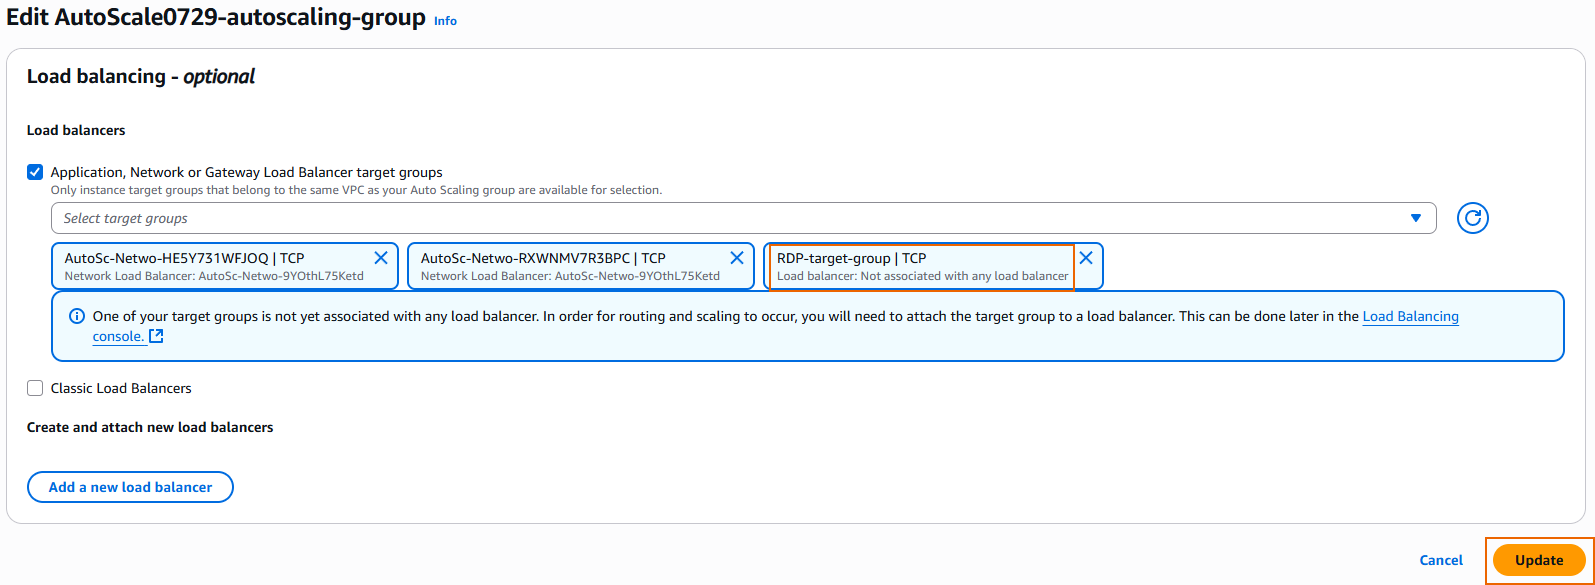Select the AutoSc-Netwo-HE5Y731WFJOQ token text

184,258
